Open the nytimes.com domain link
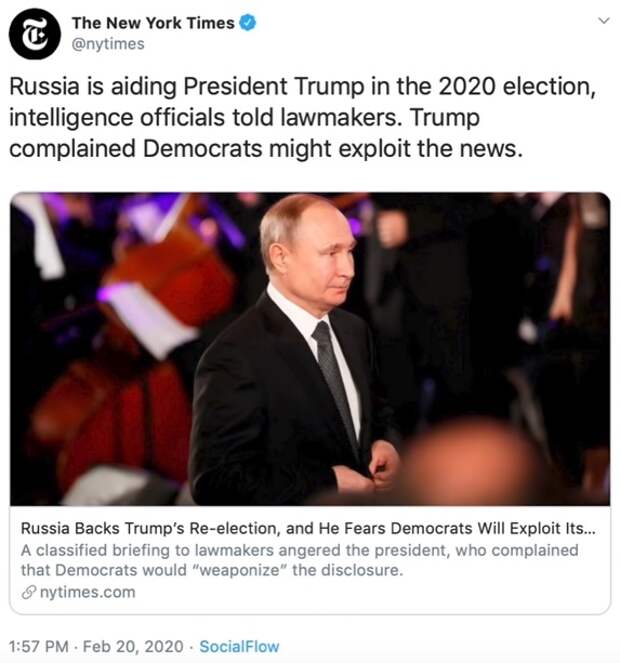620x663 pixels. click(x=85, y=592)
